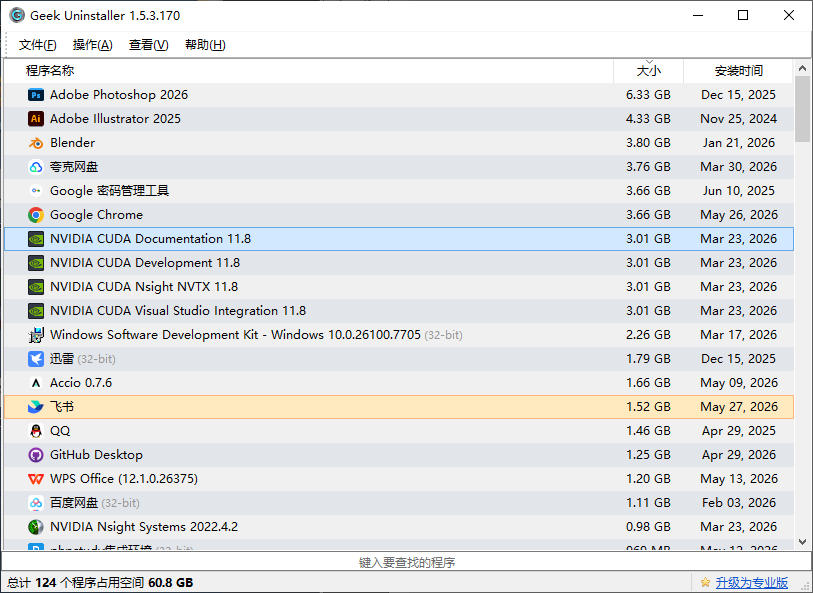
Task: Click the vertical scrollbar thumb
Action: [x=802, y=108]
